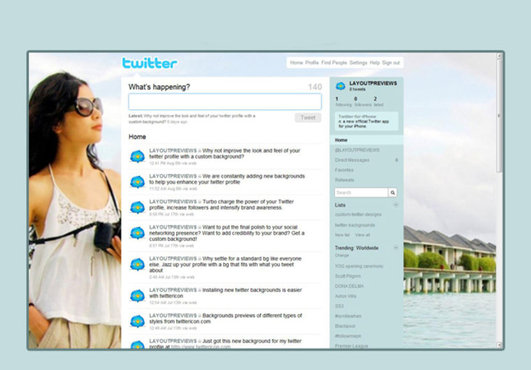Open the LAYOUTPREVIEWS name link in sidebar

[373, 83]
